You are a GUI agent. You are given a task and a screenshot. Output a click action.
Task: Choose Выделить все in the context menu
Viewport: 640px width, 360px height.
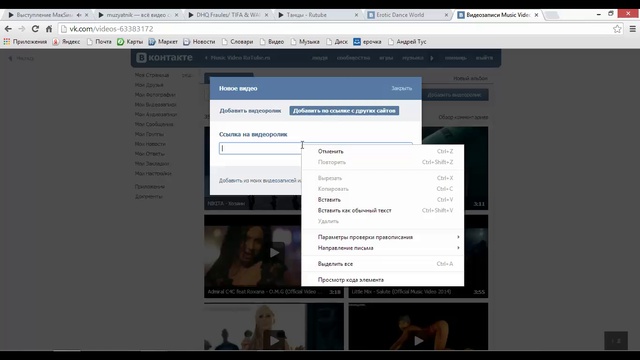(x=382, y=264)
